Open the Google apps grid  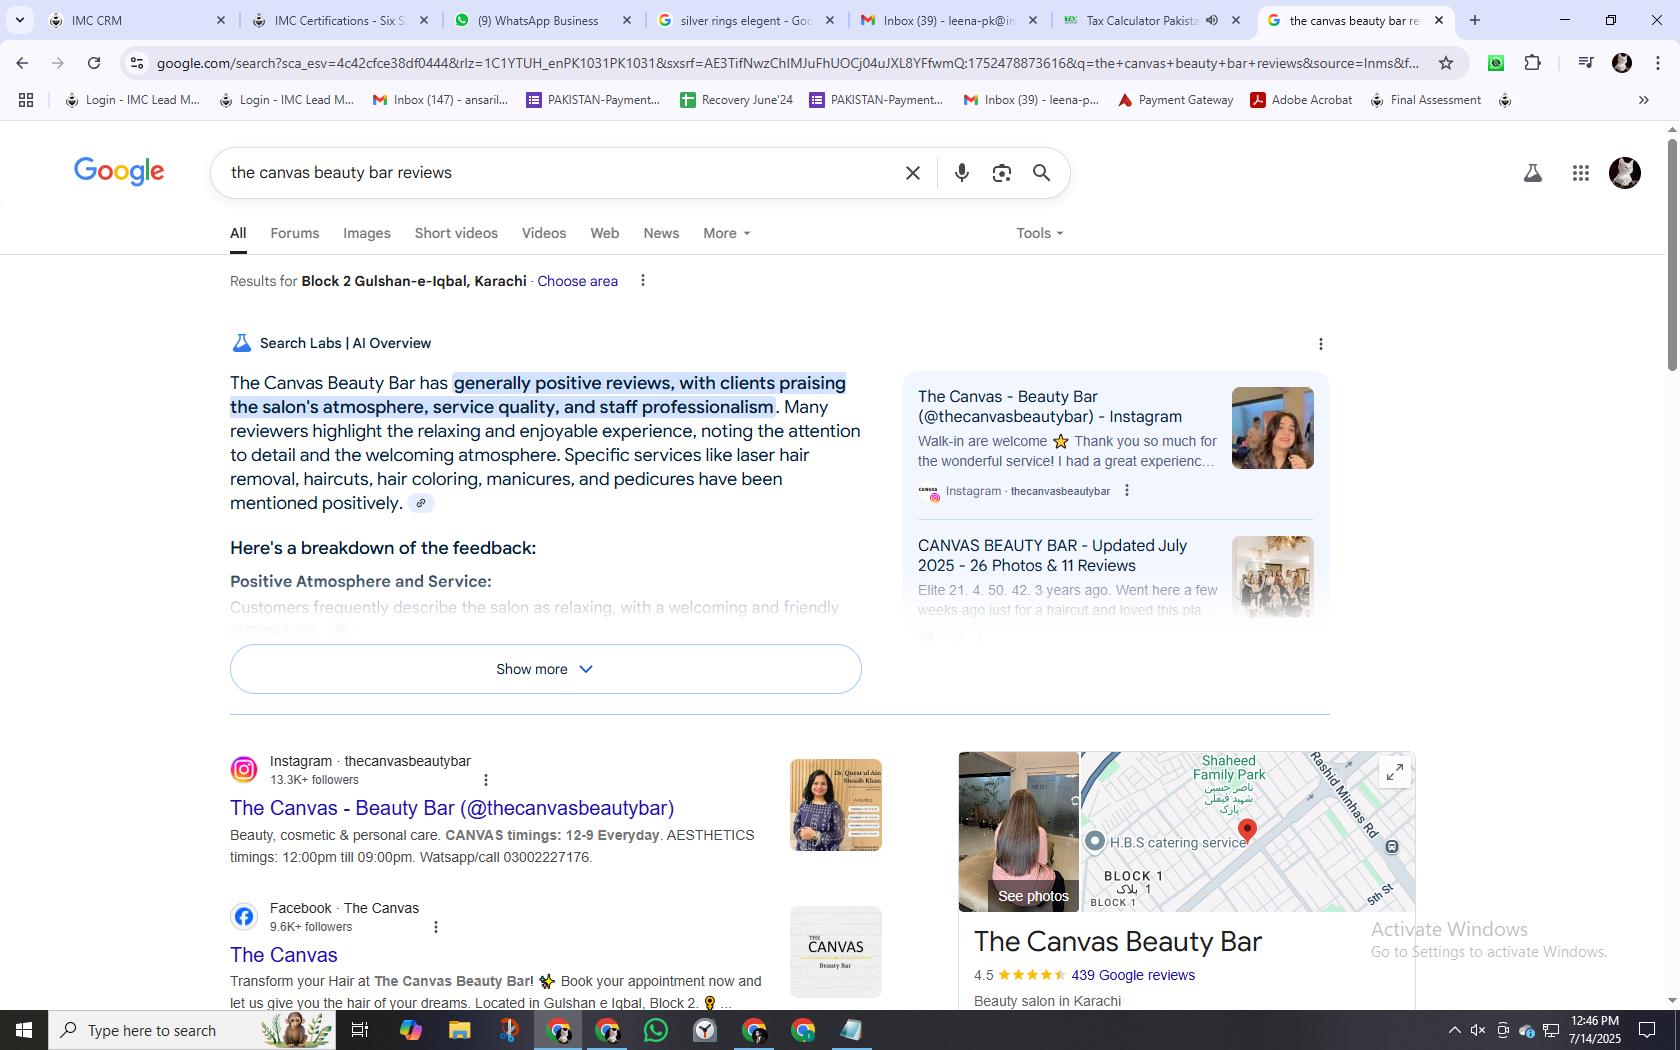tap(1580, 173)
